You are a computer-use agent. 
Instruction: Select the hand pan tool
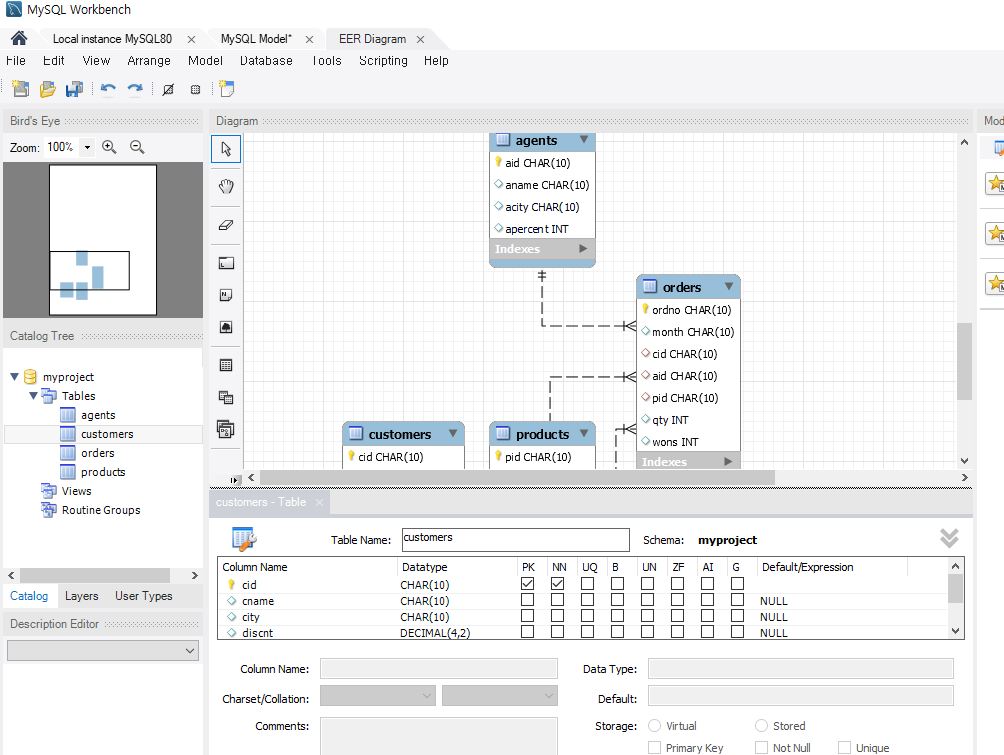coord(226,187)
